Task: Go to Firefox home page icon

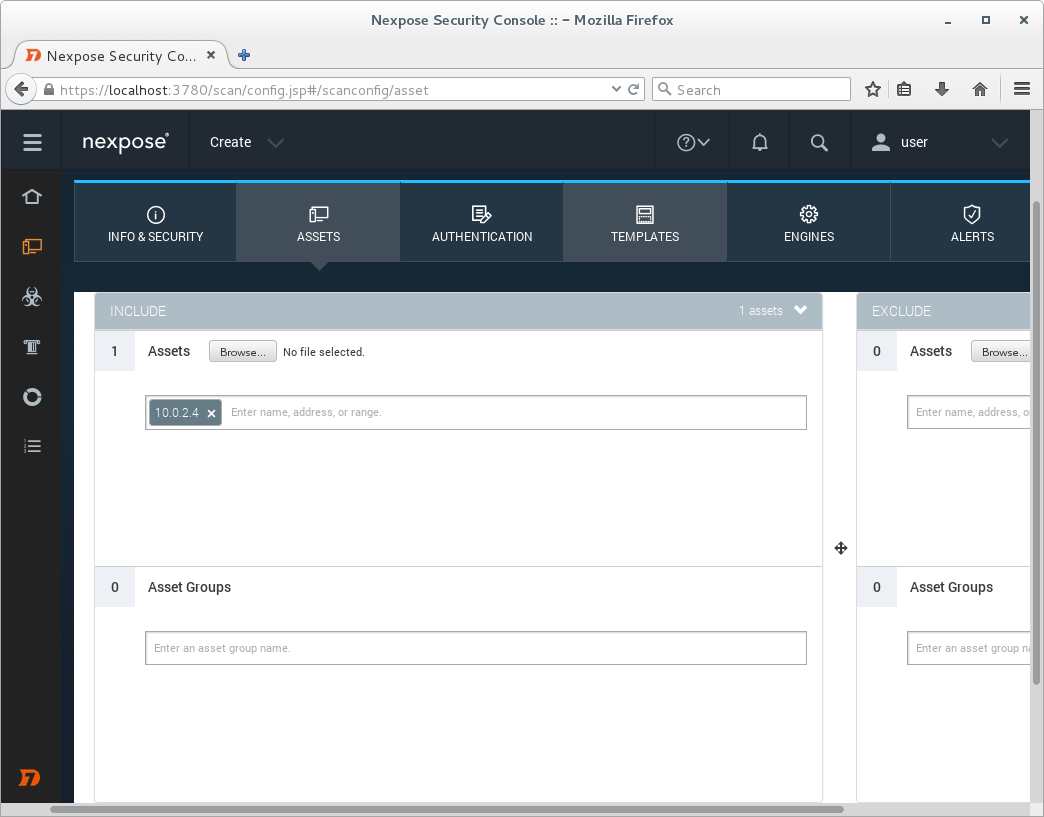Action: click(979, 89)
